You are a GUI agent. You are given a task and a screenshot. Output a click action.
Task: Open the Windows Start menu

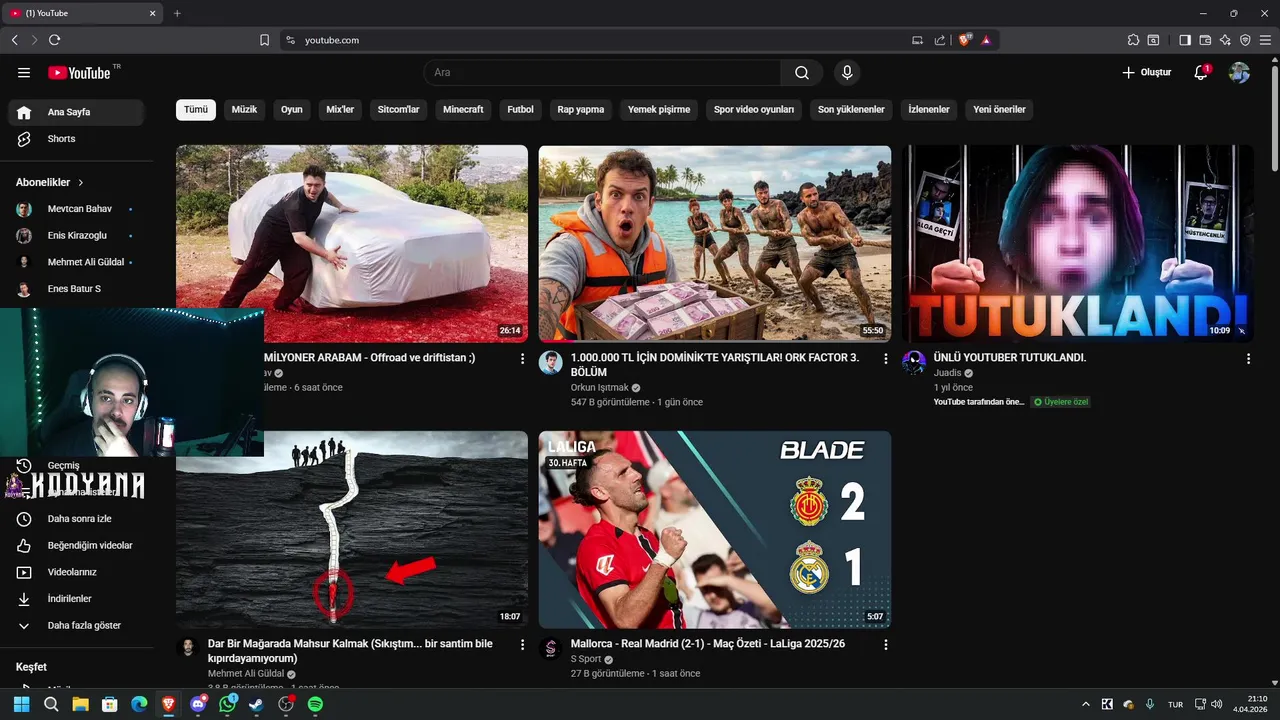pyautogui.click(x=21, y=704)
